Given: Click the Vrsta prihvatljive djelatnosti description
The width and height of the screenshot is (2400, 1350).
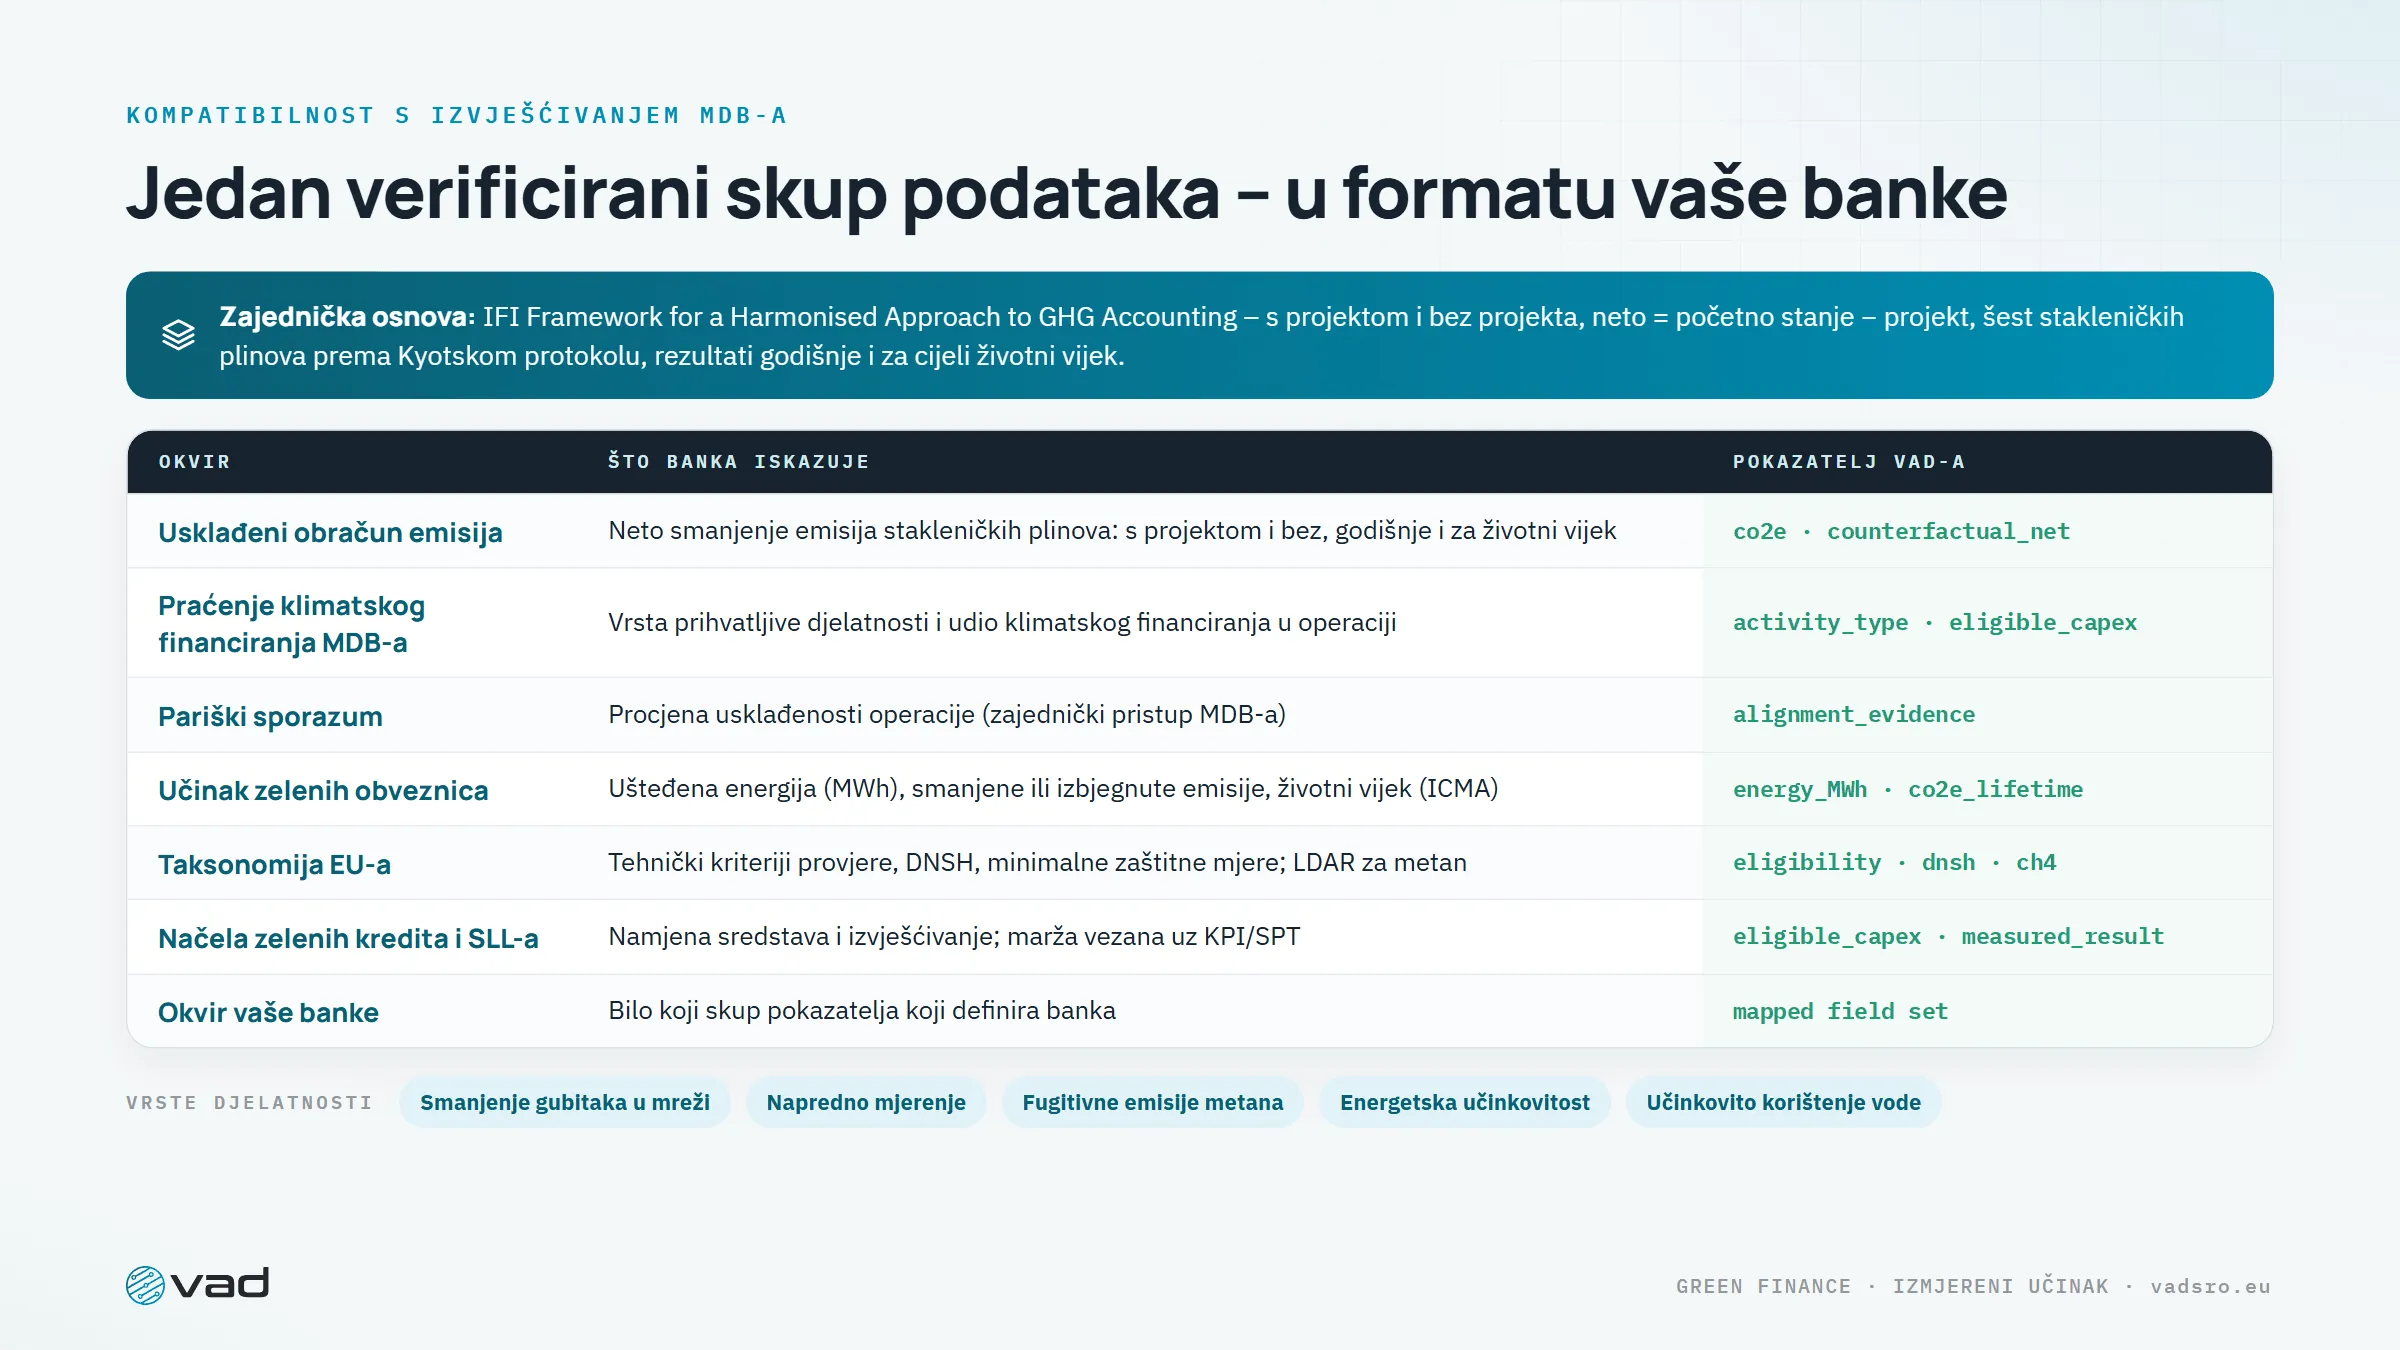Looking at the screenshot, I should point(1002,623).
